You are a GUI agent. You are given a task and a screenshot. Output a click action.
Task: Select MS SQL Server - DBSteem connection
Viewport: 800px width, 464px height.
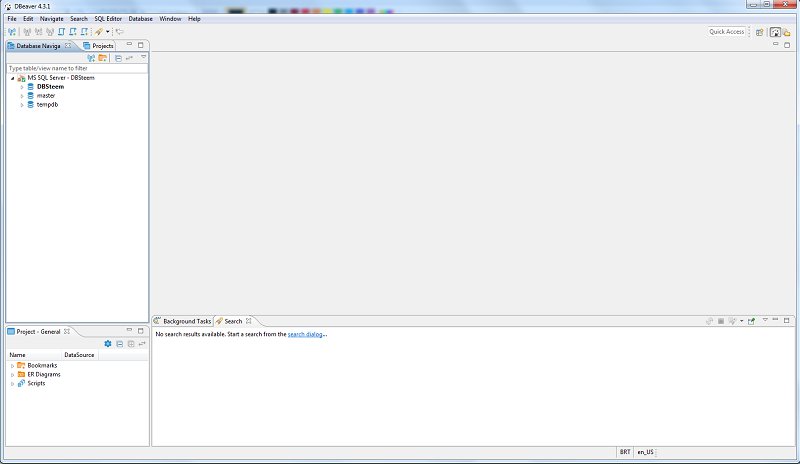[61, 78]
